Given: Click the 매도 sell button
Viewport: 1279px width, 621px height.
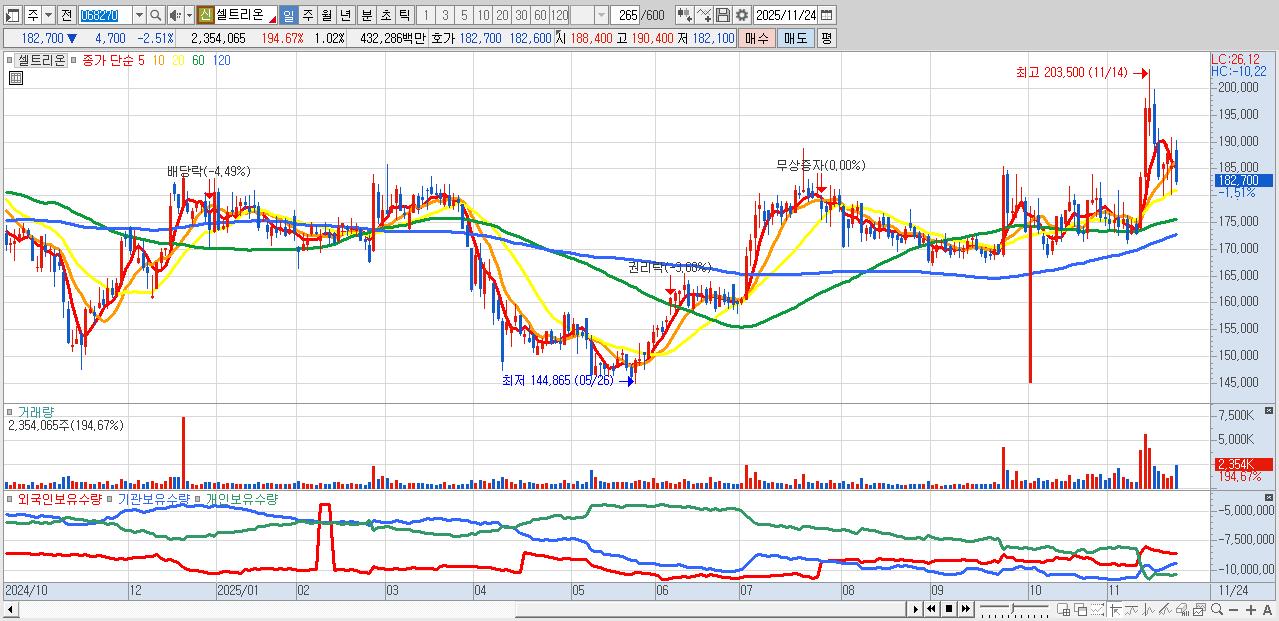Looking at the screenshot, I should click(x=796, y=38).
